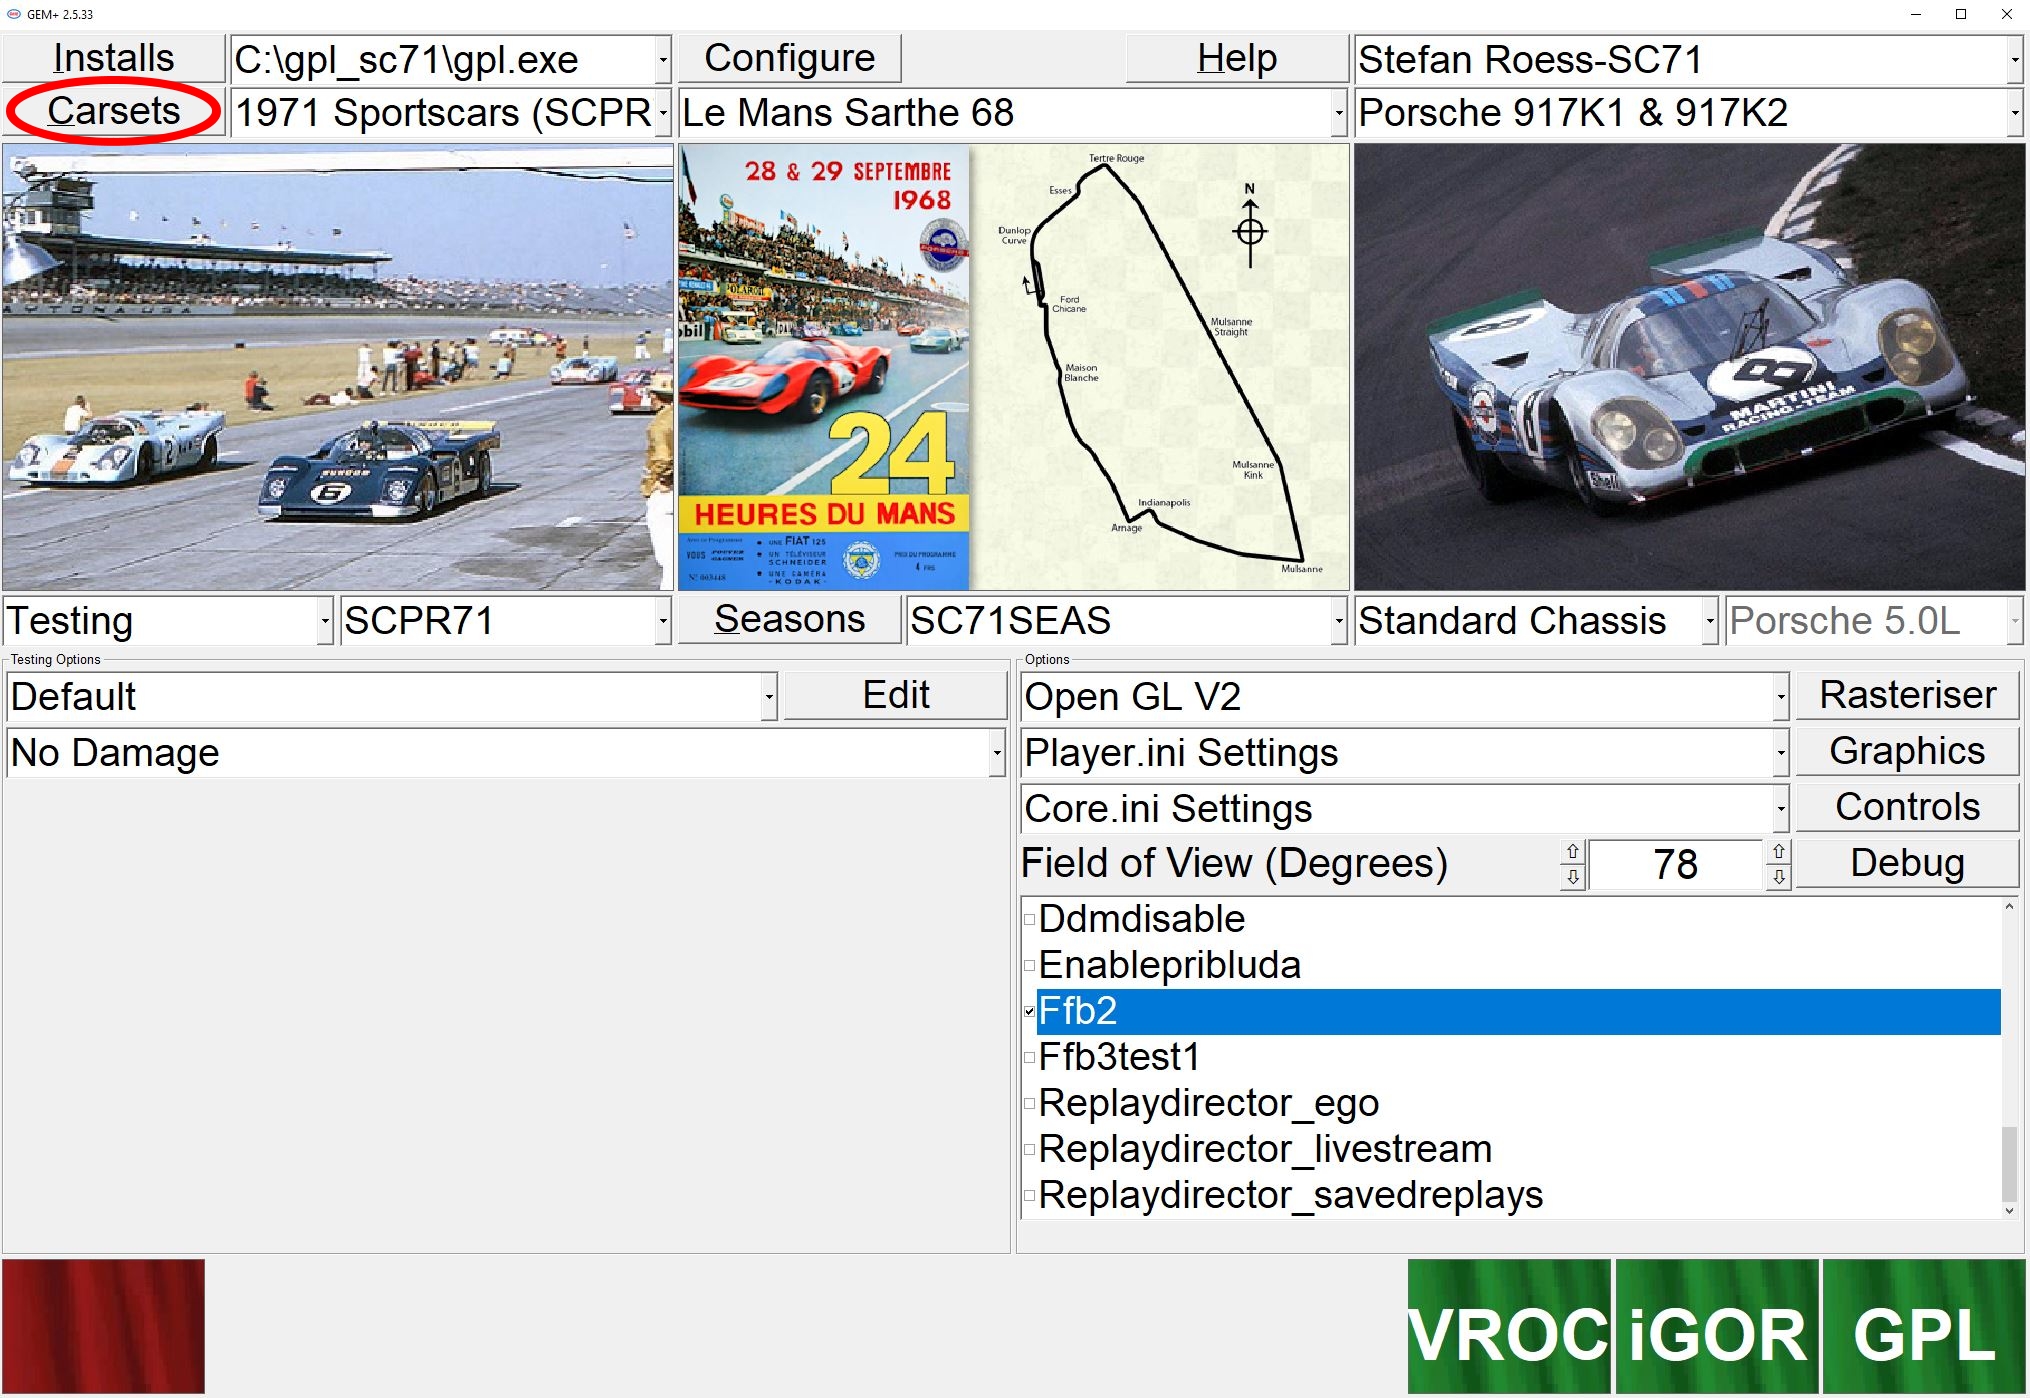Click the red flag image
The height and width of the screenshot is (1398, 2030).
[103, 1326]
